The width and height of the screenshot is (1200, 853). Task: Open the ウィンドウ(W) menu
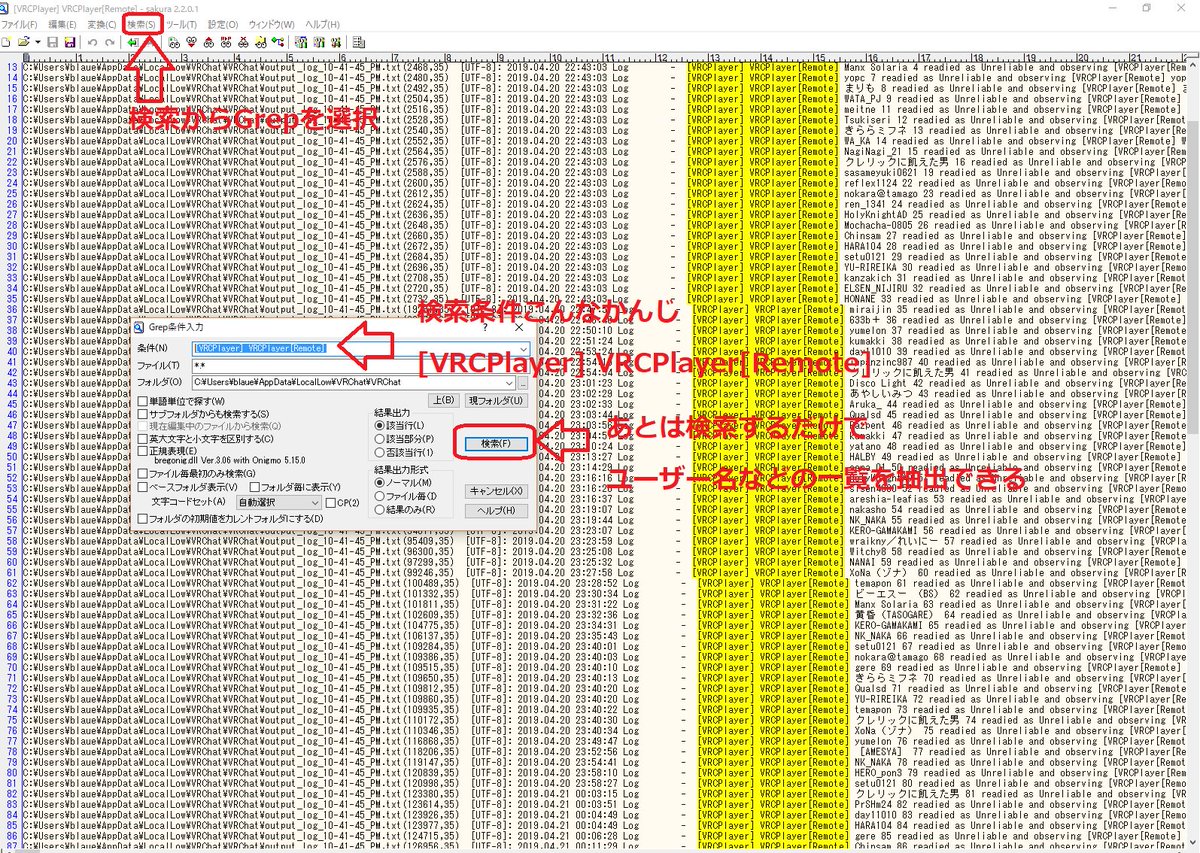click(x=272, y=23)
